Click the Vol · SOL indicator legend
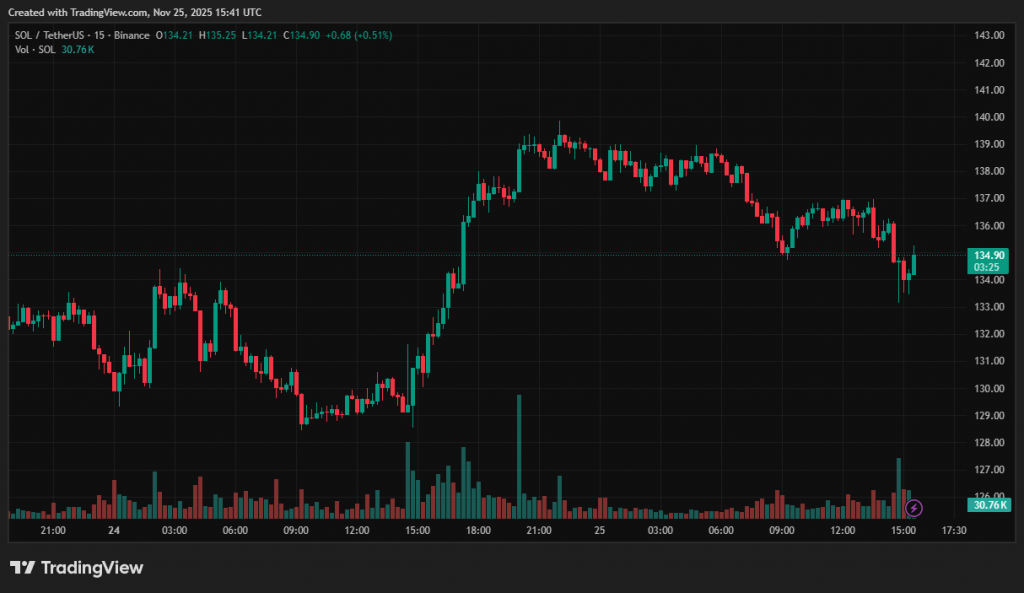The image size is (1024, 593). coord(35,50)
